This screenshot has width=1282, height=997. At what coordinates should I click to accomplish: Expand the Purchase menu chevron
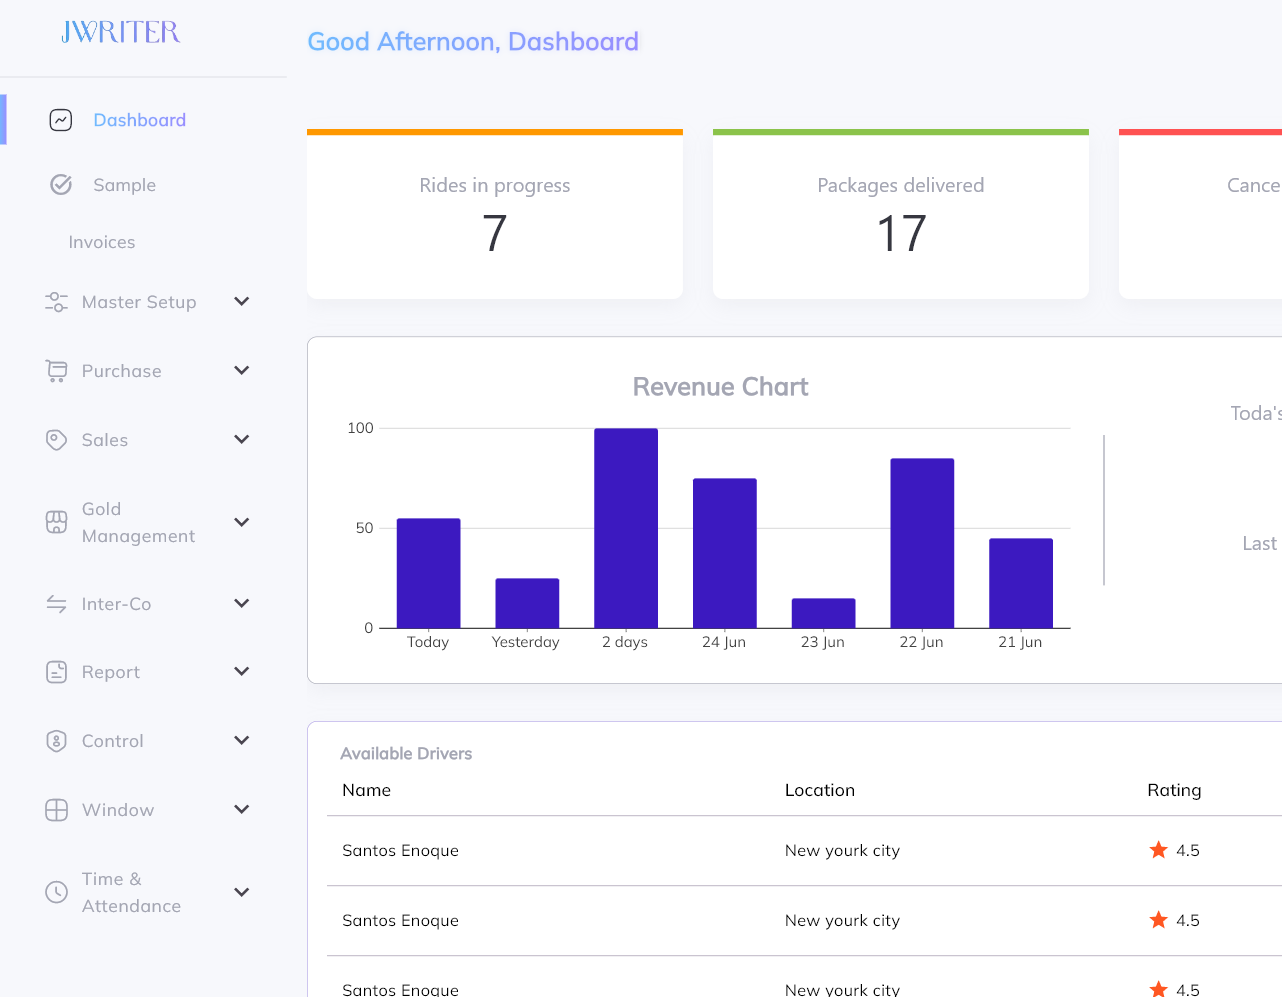point(241,371)
